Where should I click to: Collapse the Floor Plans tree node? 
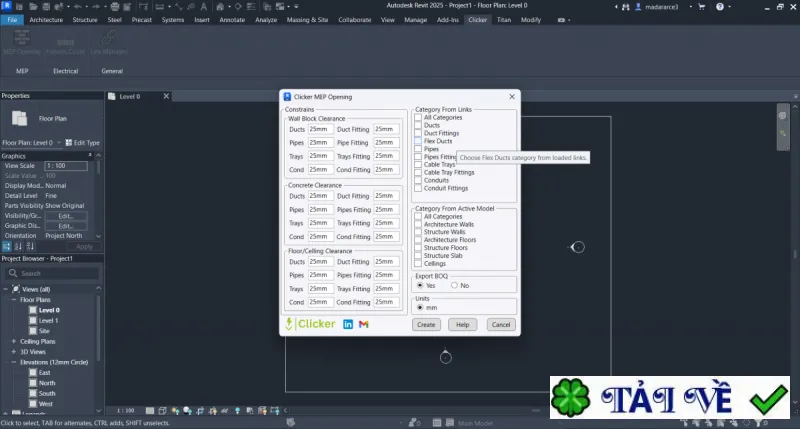coord(14,300)
